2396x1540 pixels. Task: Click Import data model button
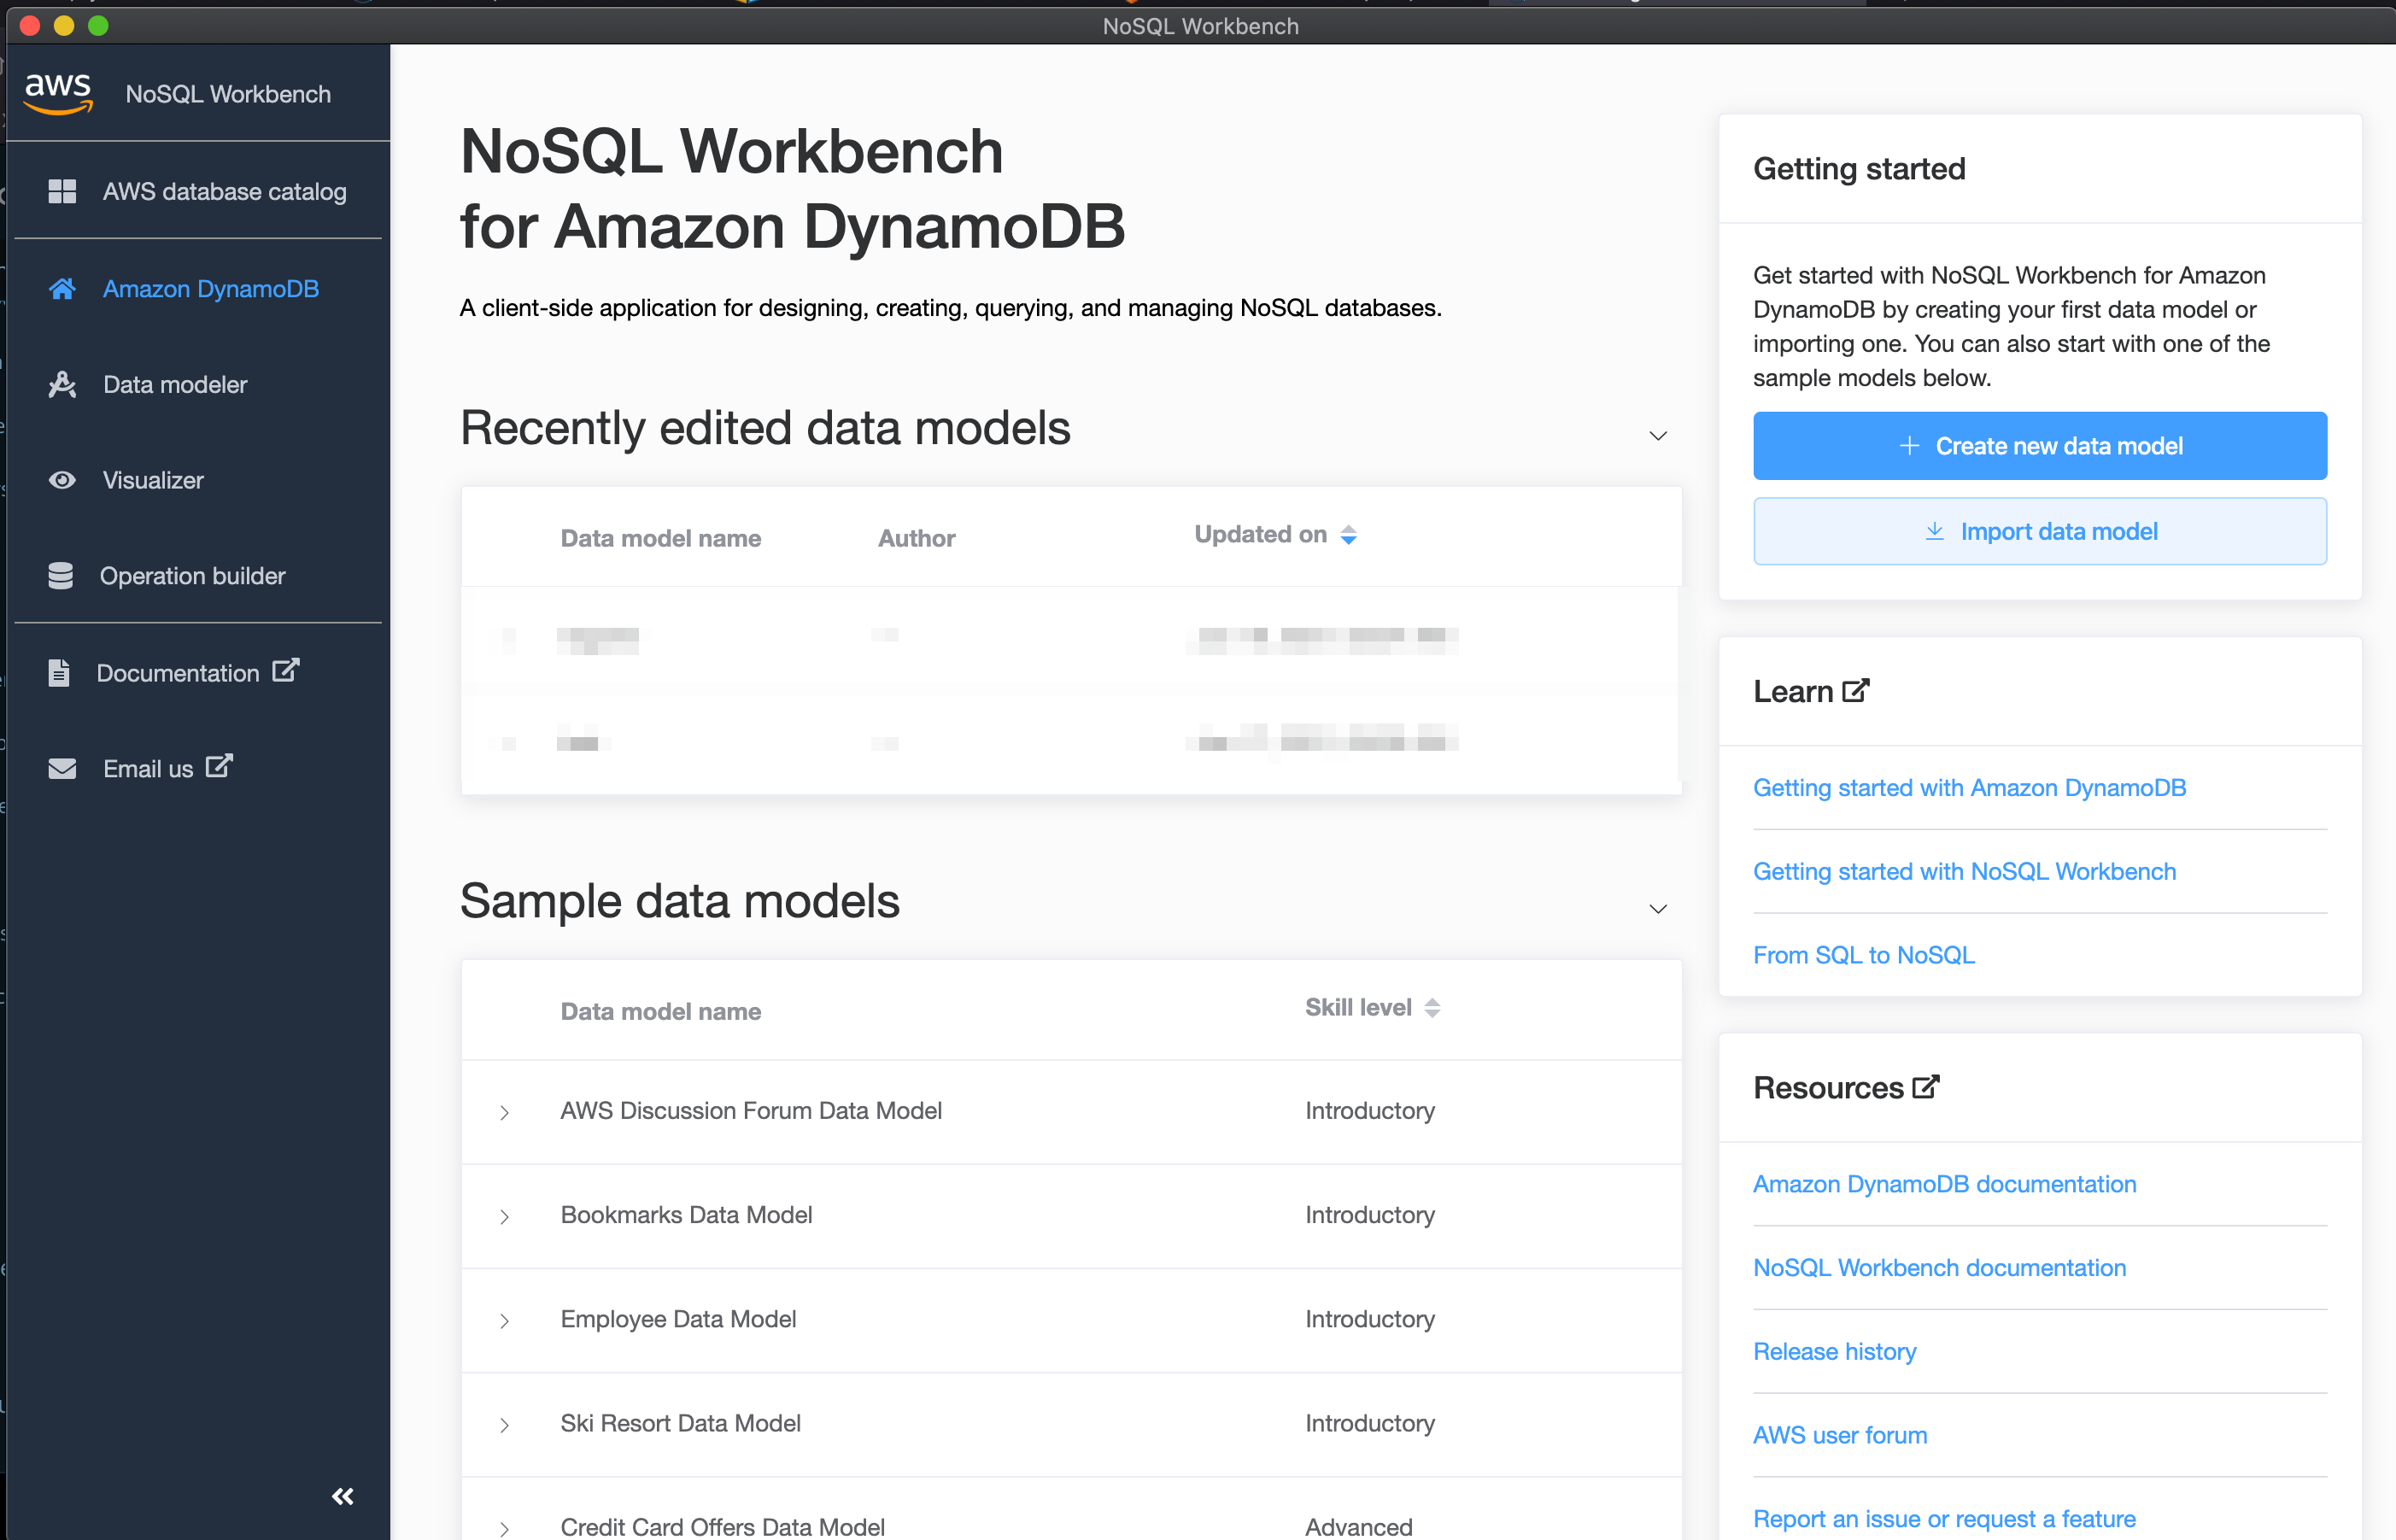(2040, 531)
